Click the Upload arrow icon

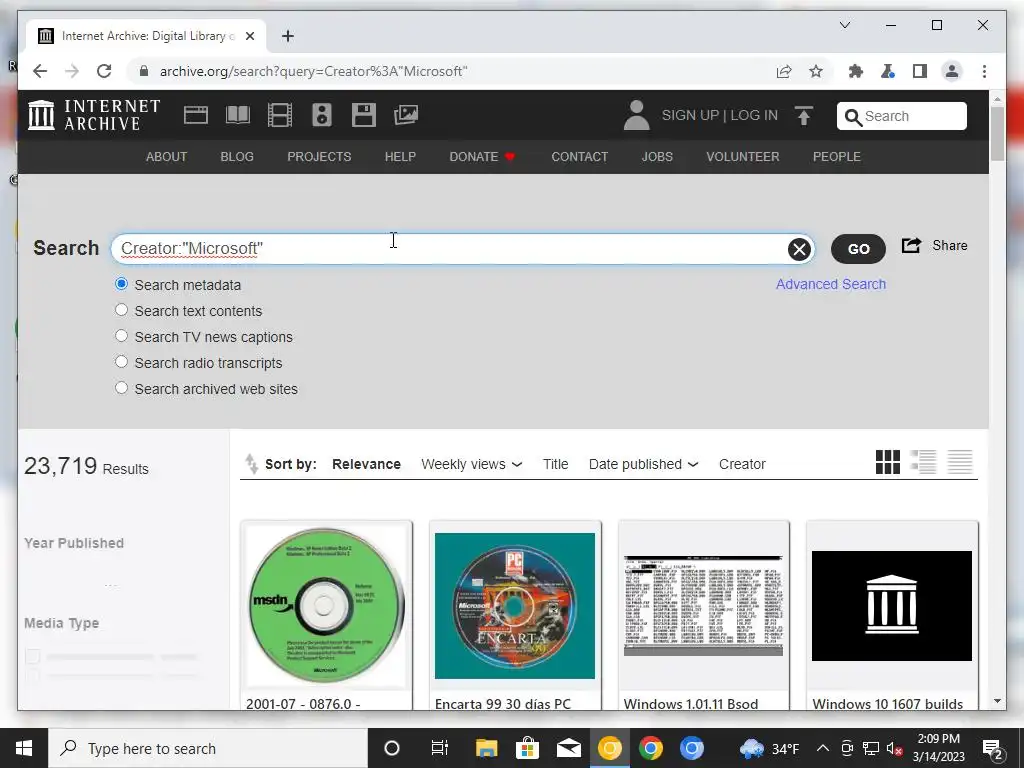804,116
